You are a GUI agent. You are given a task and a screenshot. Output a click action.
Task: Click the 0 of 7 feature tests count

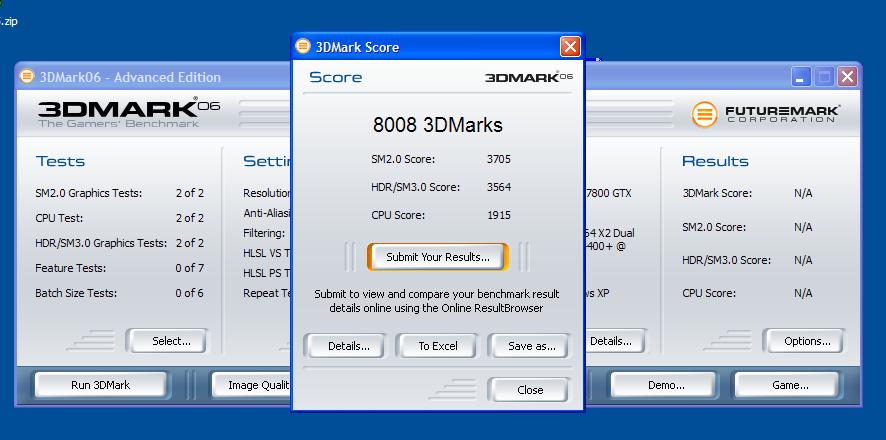(x=189, y=268)
